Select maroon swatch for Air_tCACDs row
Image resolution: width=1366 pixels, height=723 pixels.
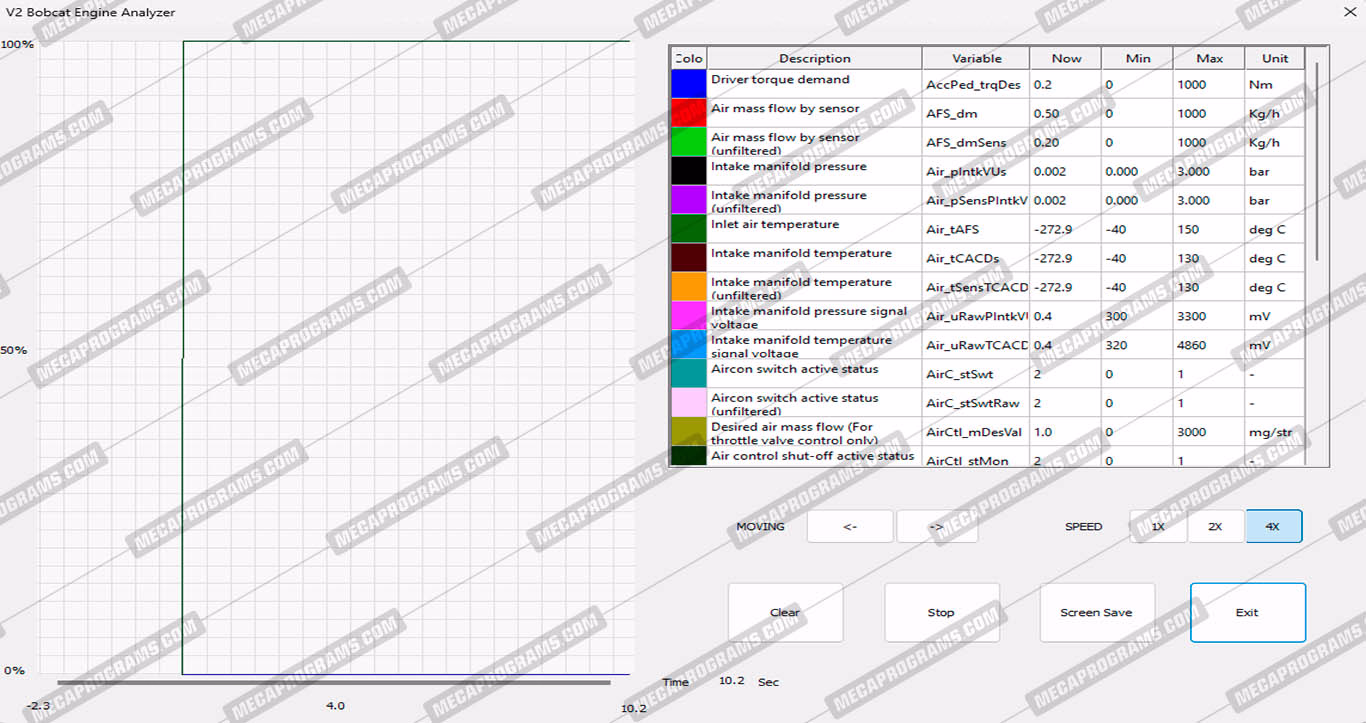688,258
